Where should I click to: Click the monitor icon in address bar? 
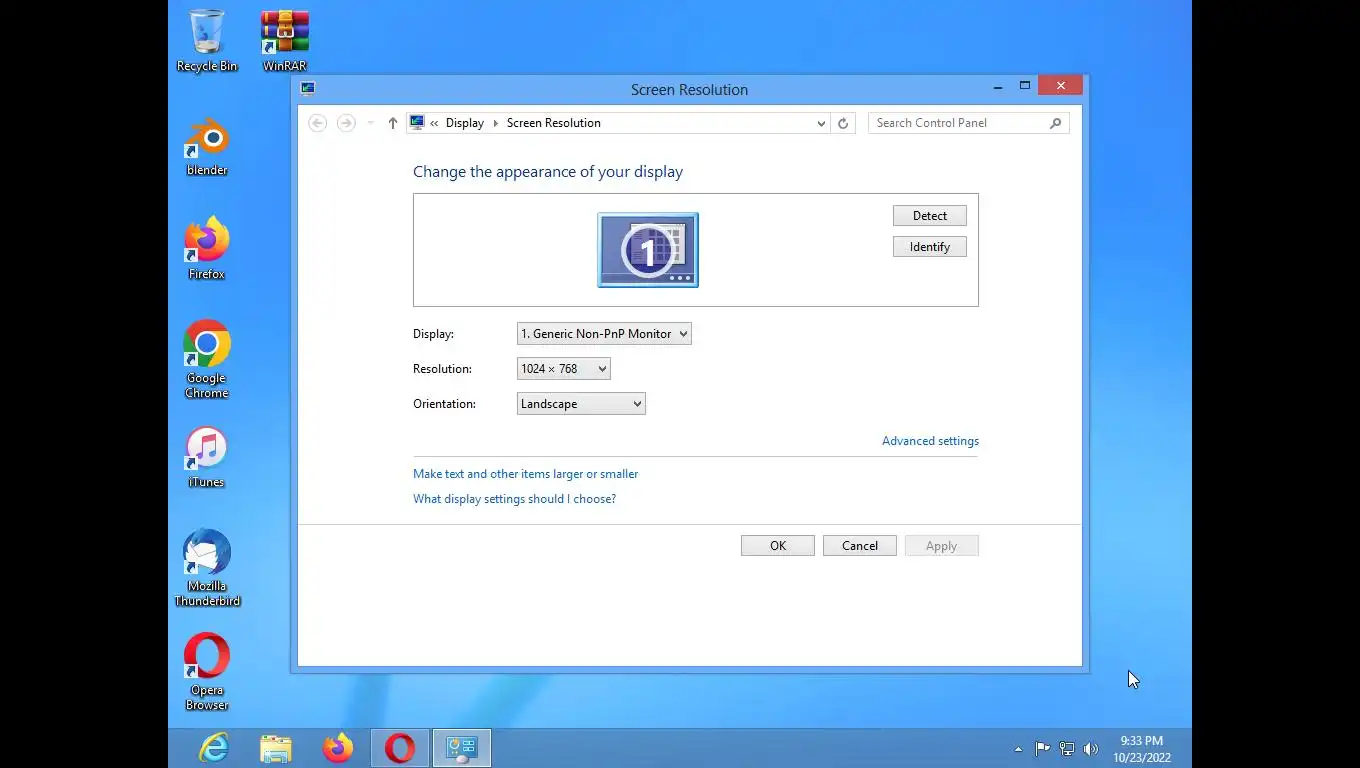click(417, 123)
